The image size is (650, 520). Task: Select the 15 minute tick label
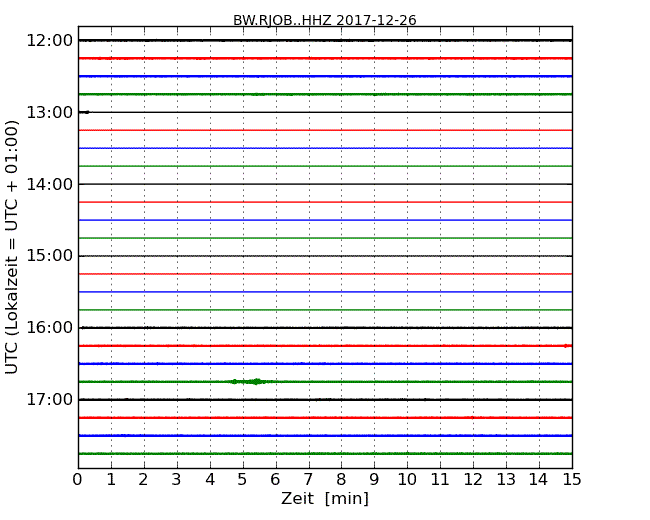pos(572,480)
